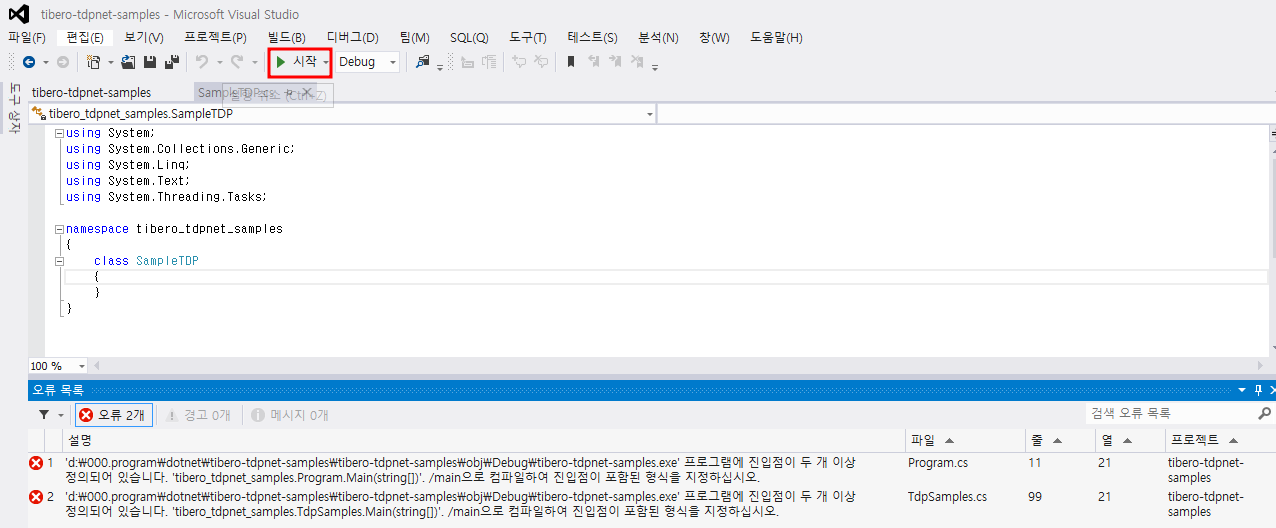This screenshot has height=528, width=1276.
Task: Click the Visual Studio logo icon
Action: click(x=19, y=15)
